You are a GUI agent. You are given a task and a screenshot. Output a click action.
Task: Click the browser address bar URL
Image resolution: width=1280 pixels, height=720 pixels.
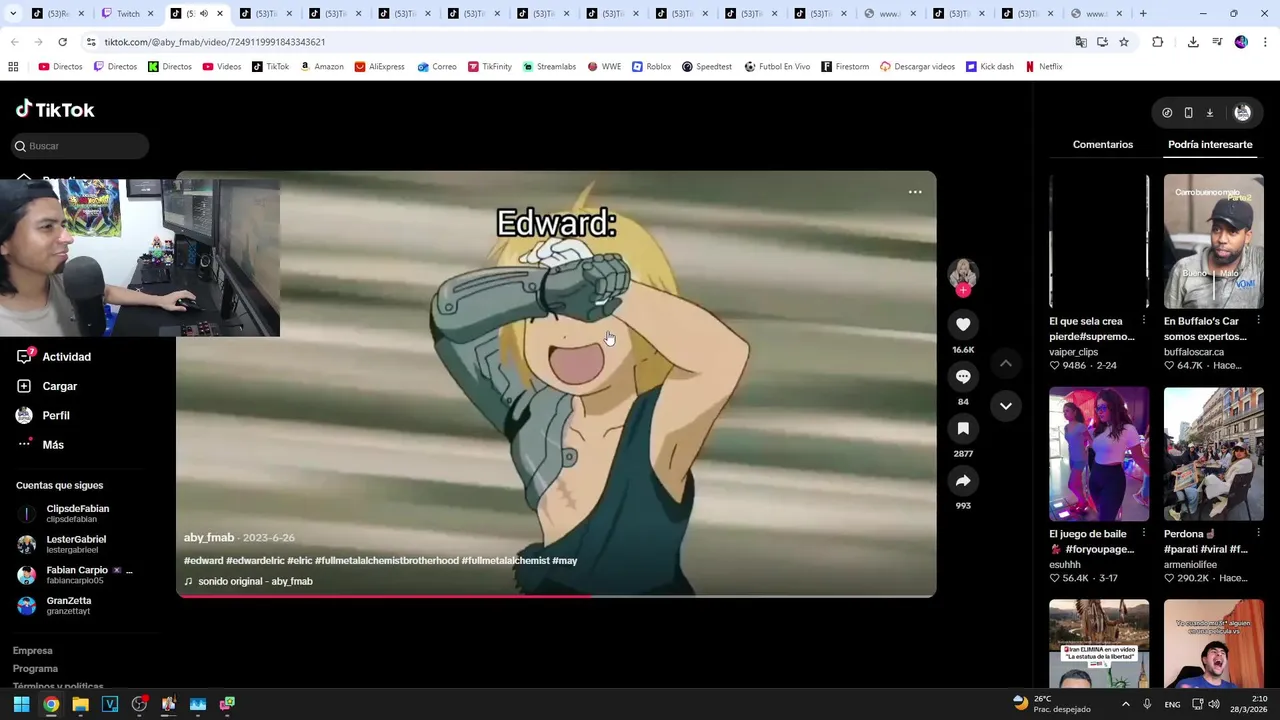click(214, 42)
